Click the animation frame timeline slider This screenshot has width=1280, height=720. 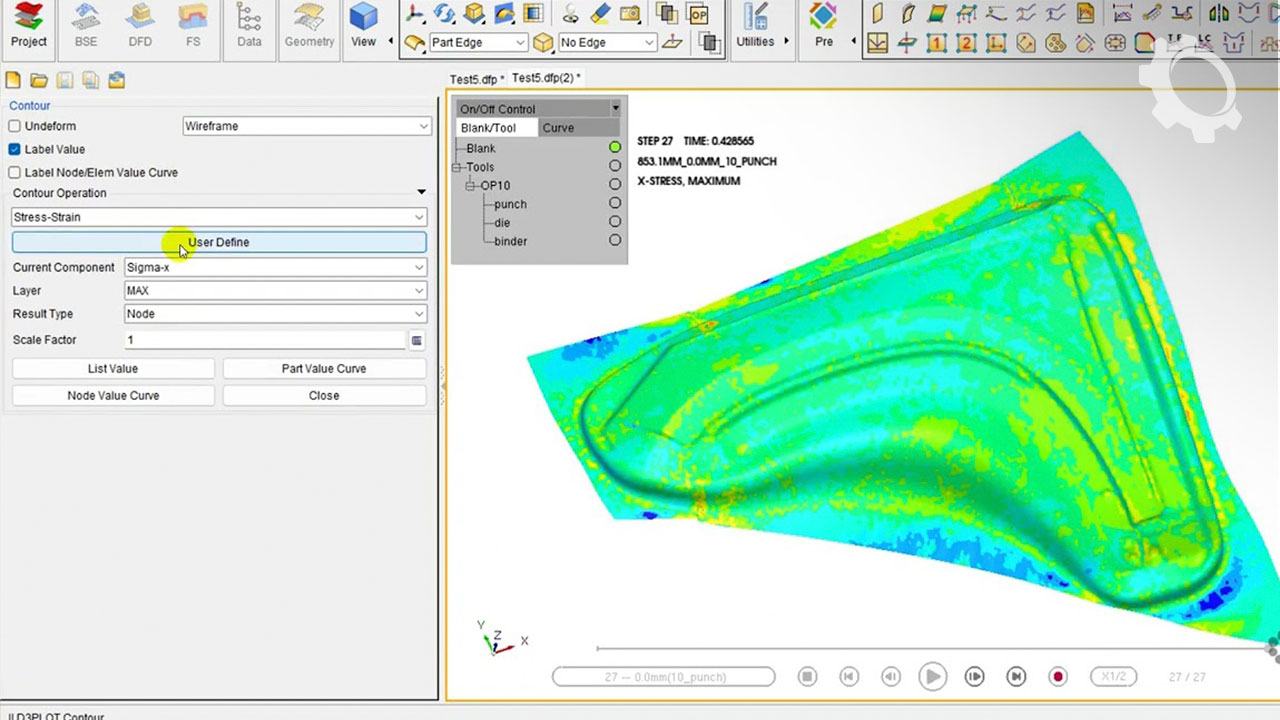tap(930, 649)
